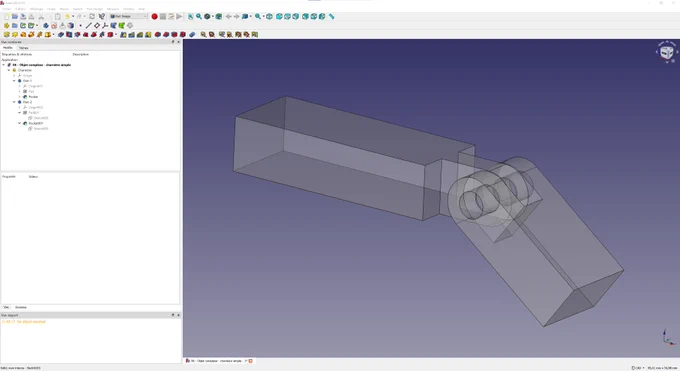This screenshot has width=680, height=371.
Task: Switch to the Tâches tab
Action: 23,48
